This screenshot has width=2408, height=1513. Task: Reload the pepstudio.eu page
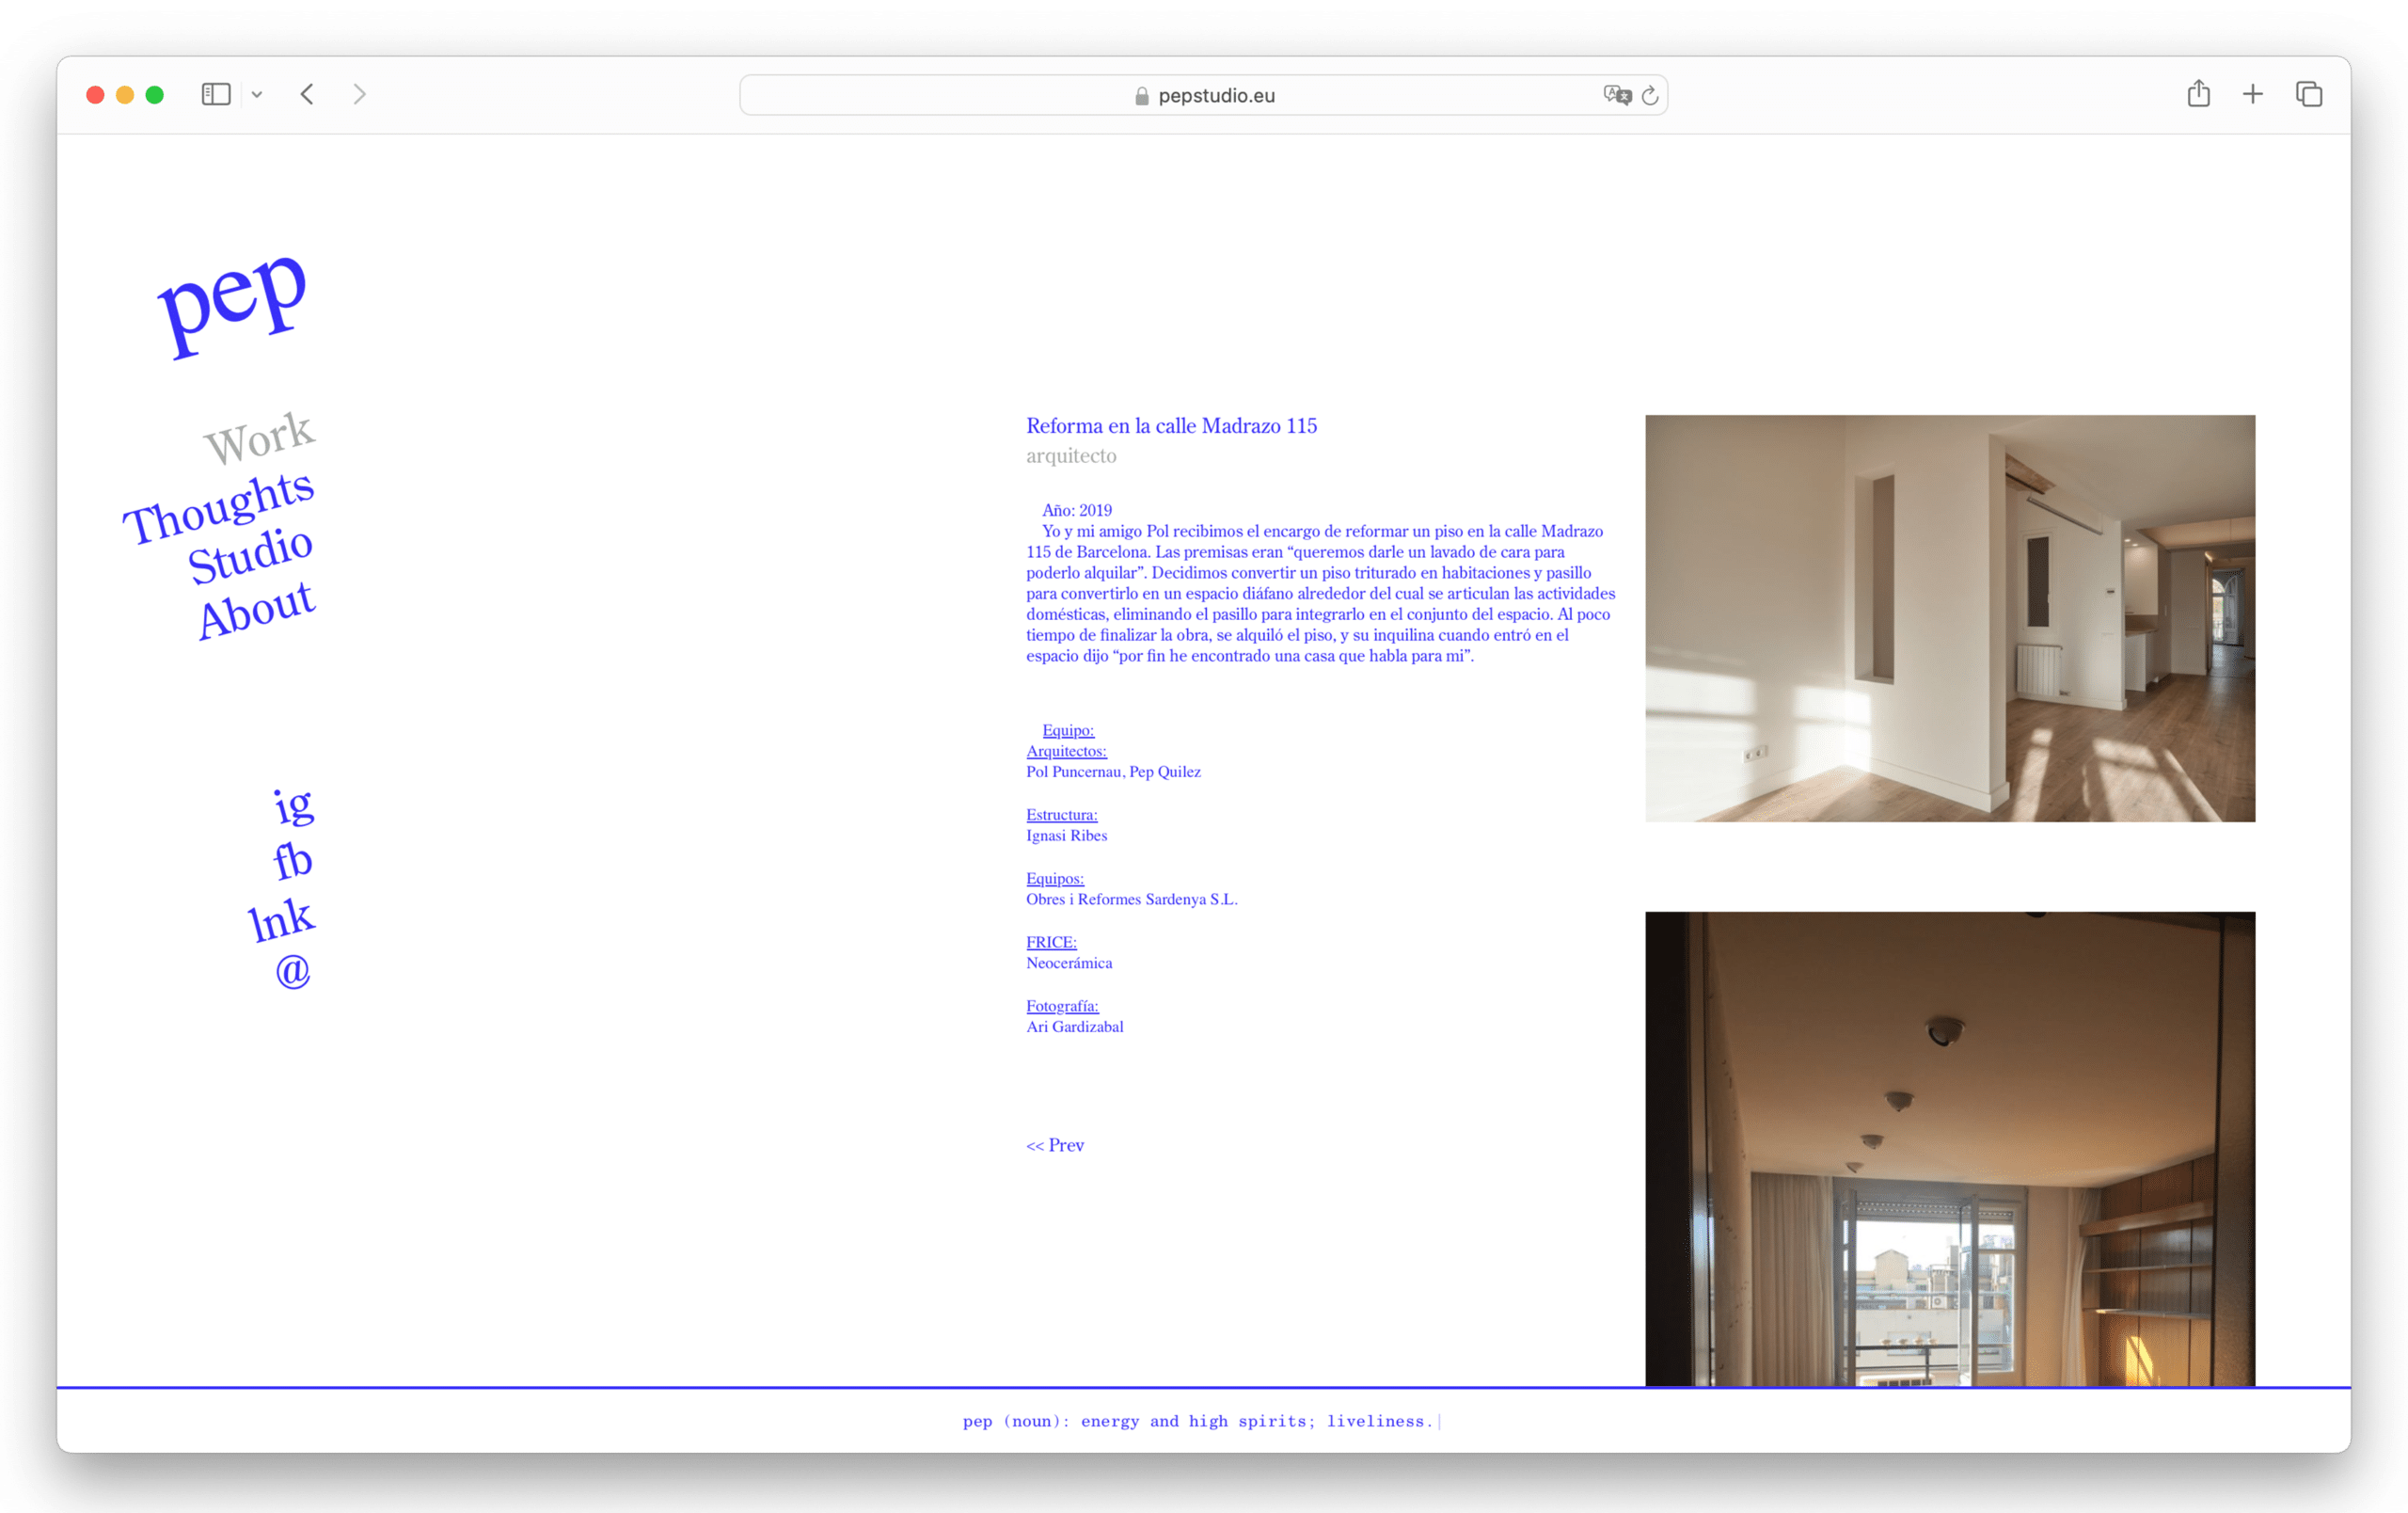1650,95
